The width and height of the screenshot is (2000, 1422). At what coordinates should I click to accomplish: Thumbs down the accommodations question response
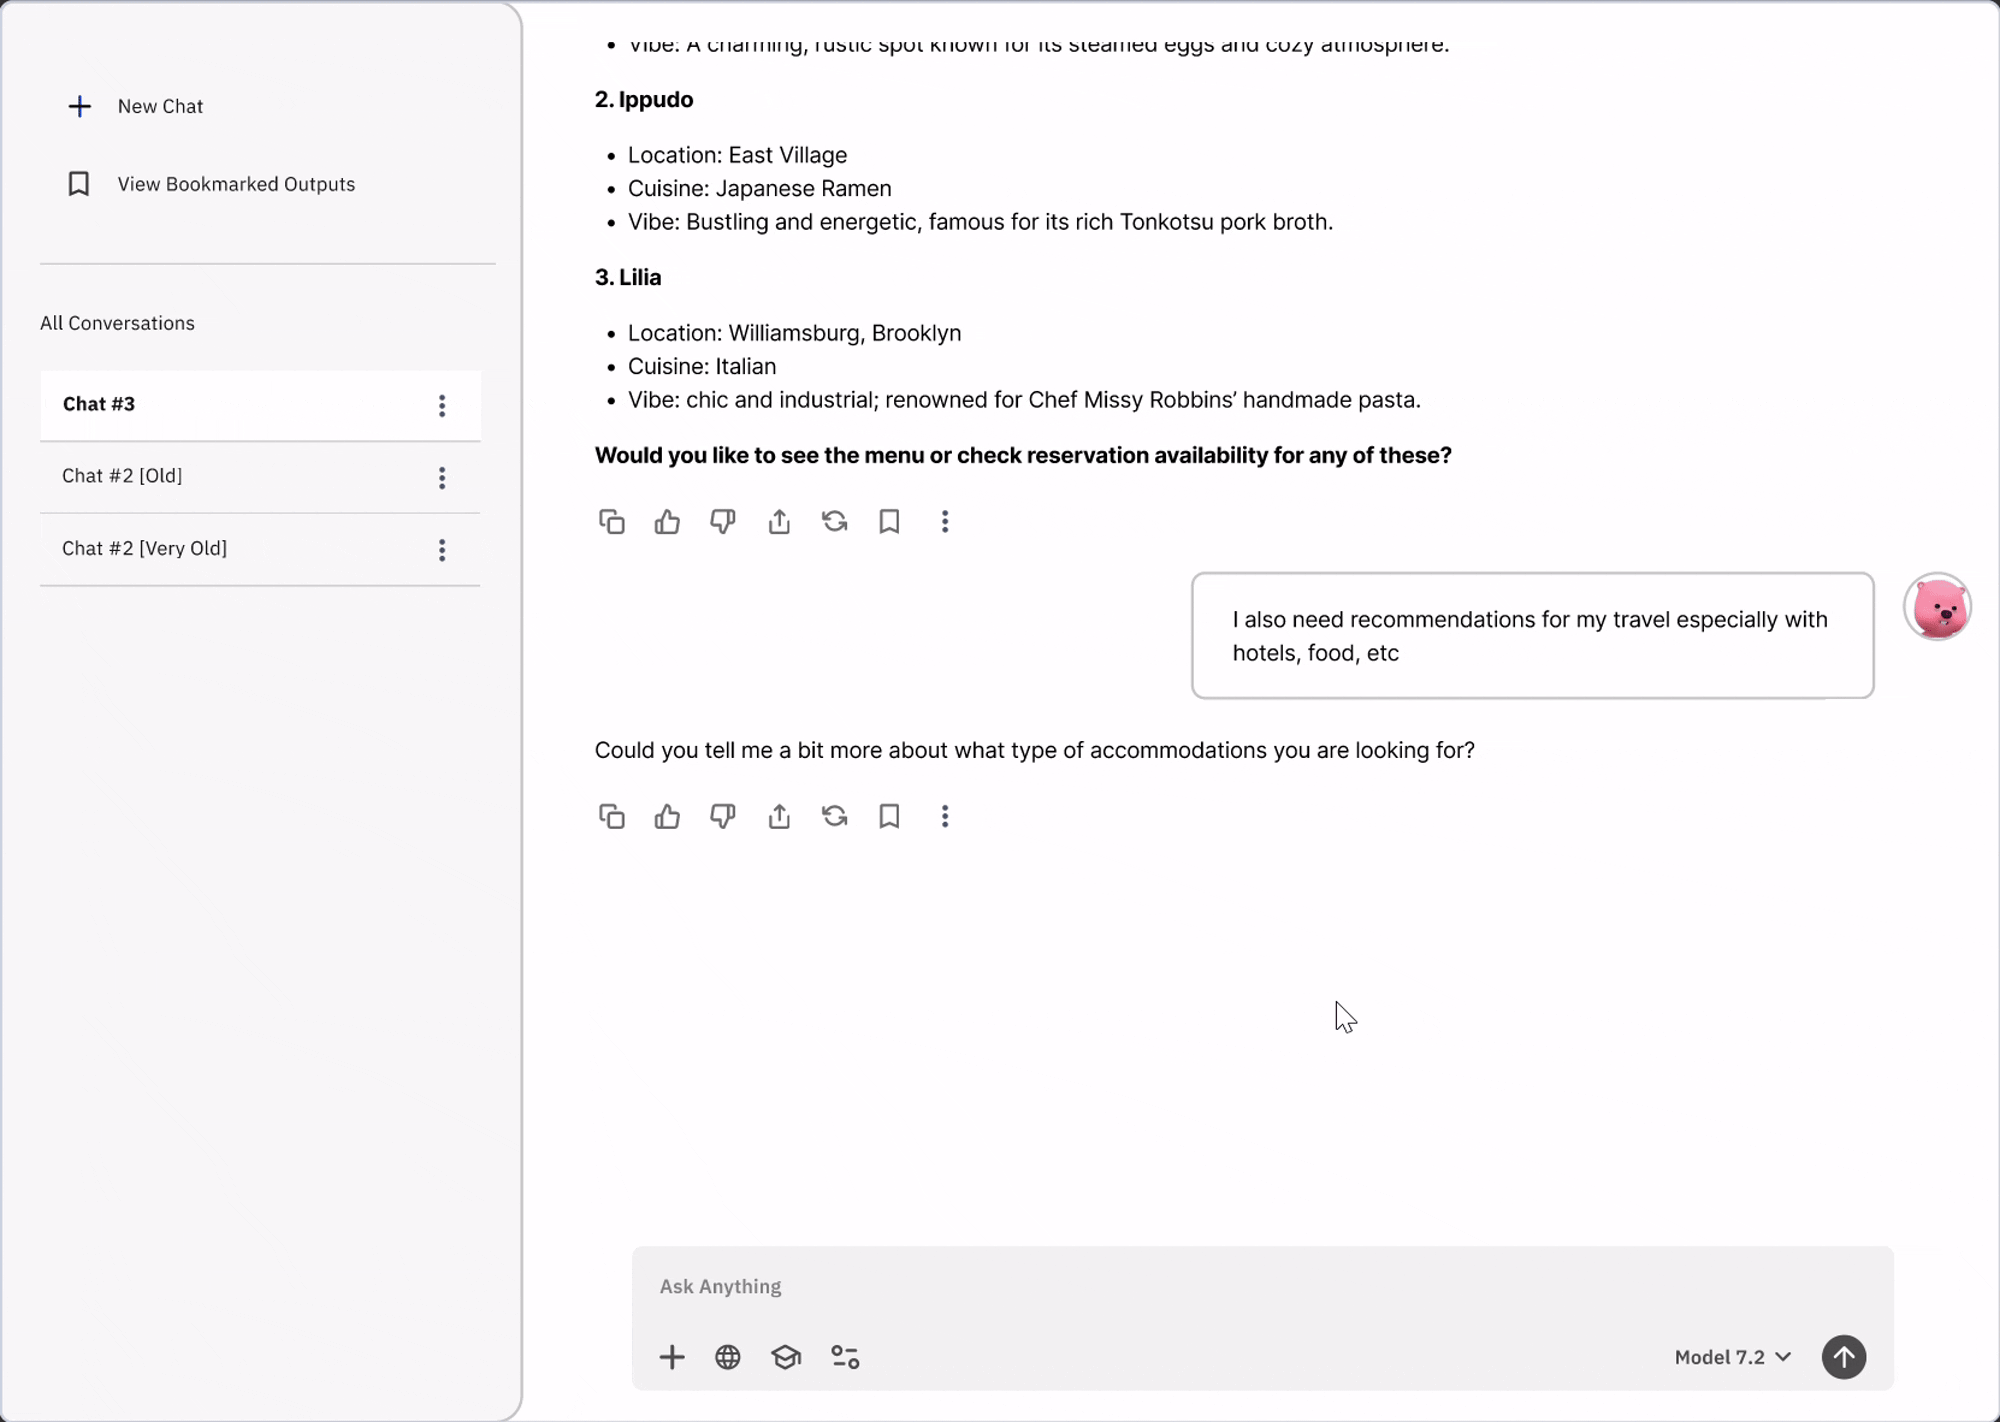point(722,816)
